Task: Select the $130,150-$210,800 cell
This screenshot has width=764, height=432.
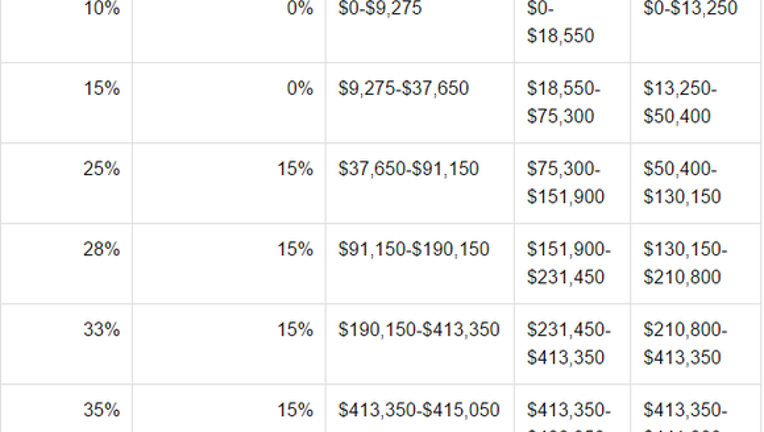Action: (x=697, y=263)
